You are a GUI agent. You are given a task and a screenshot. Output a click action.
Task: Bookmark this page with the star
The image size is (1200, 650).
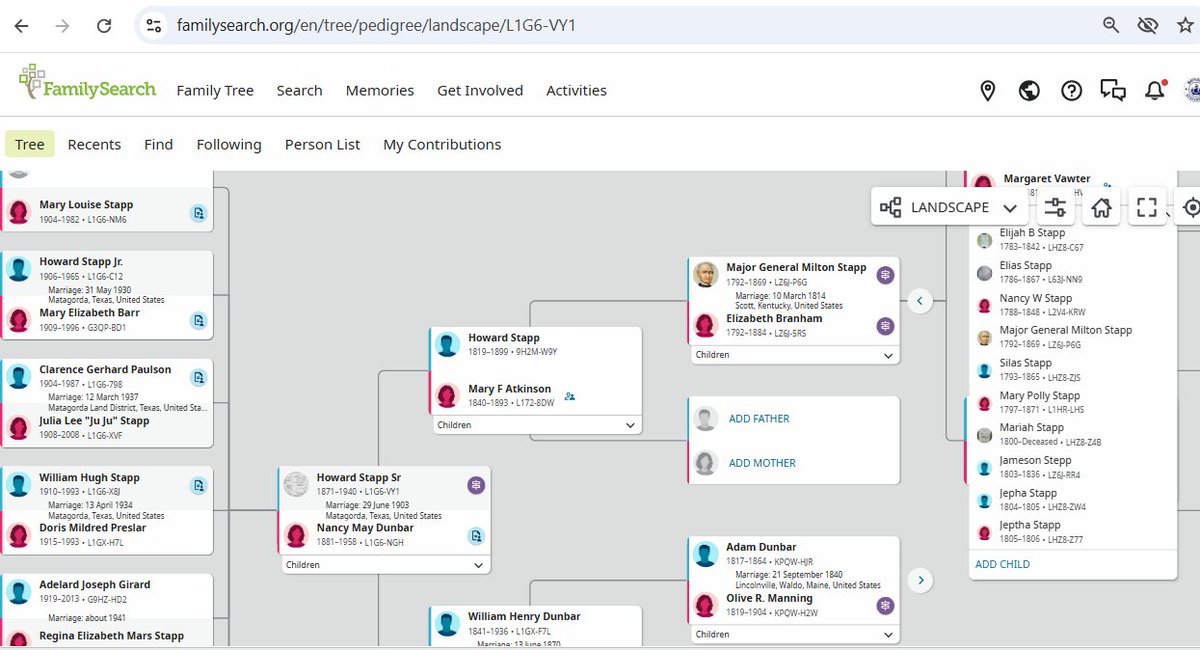pyautogui.click(x=1185, y=26)
